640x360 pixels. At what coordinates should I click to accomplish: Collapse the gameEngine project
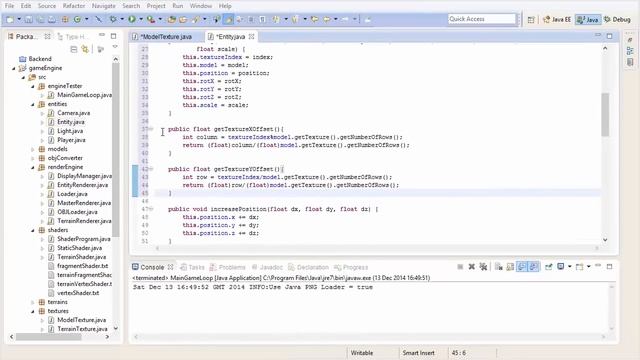14,68
